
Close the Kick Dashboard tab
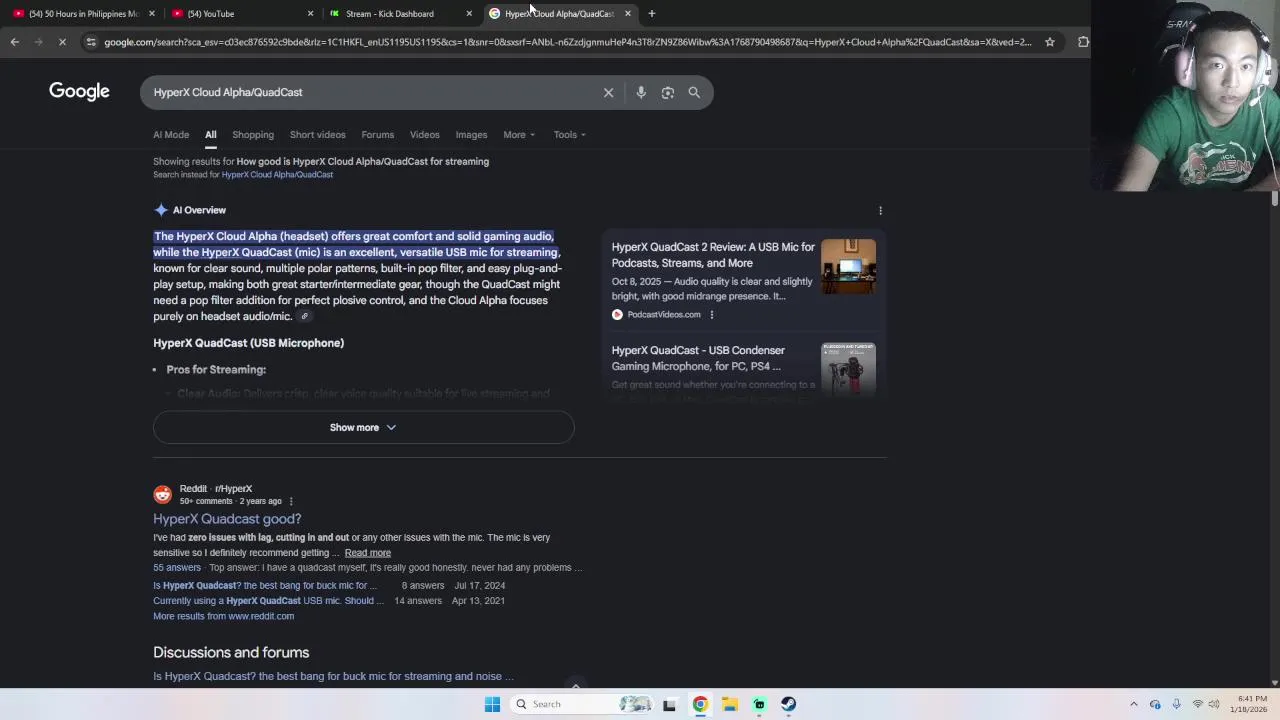(469, 14)
